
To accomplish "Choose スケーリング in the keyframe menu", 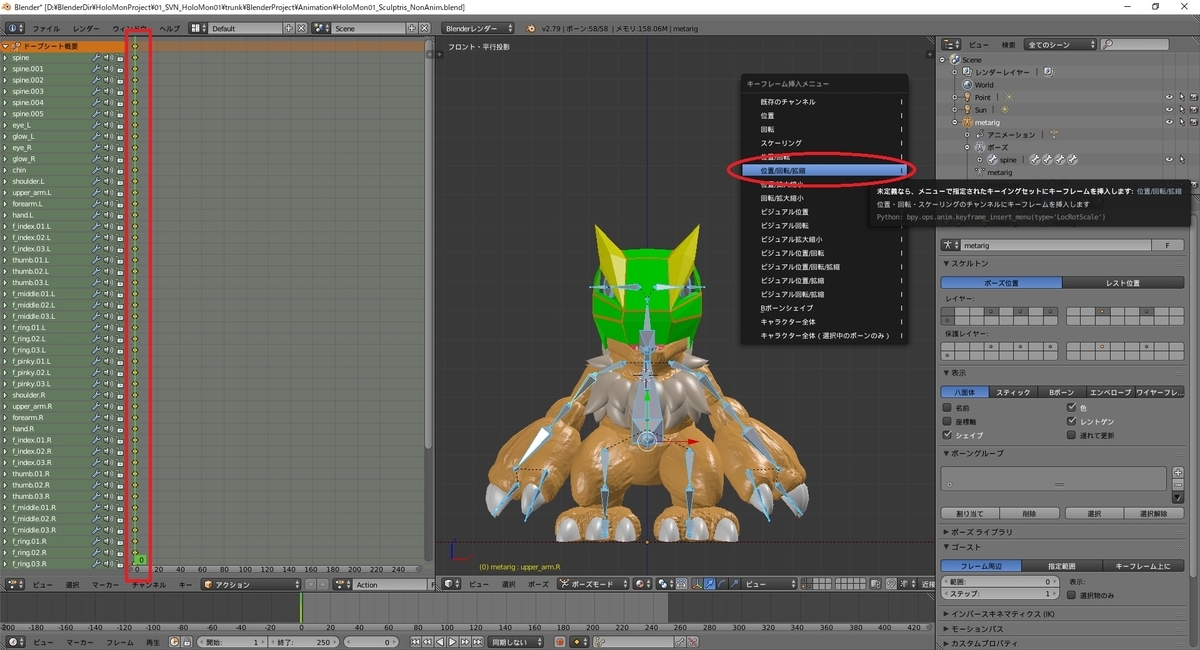I will (x=823, y=143).
